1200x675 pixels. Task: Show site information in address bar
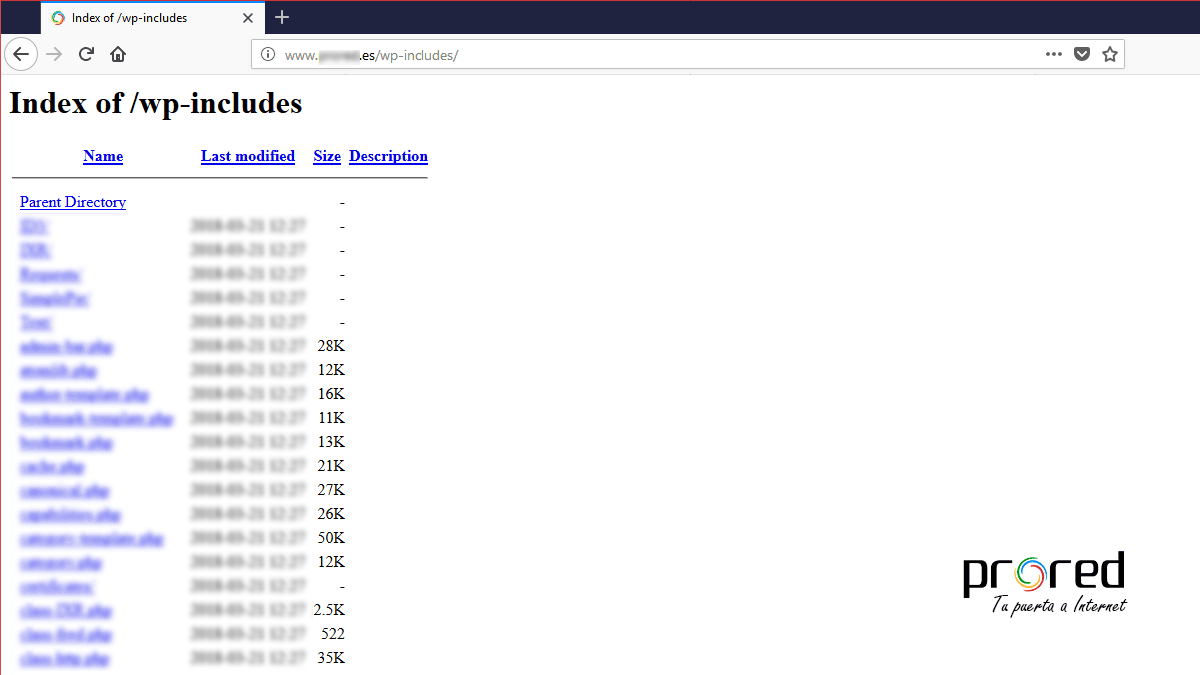click(267, 55)
